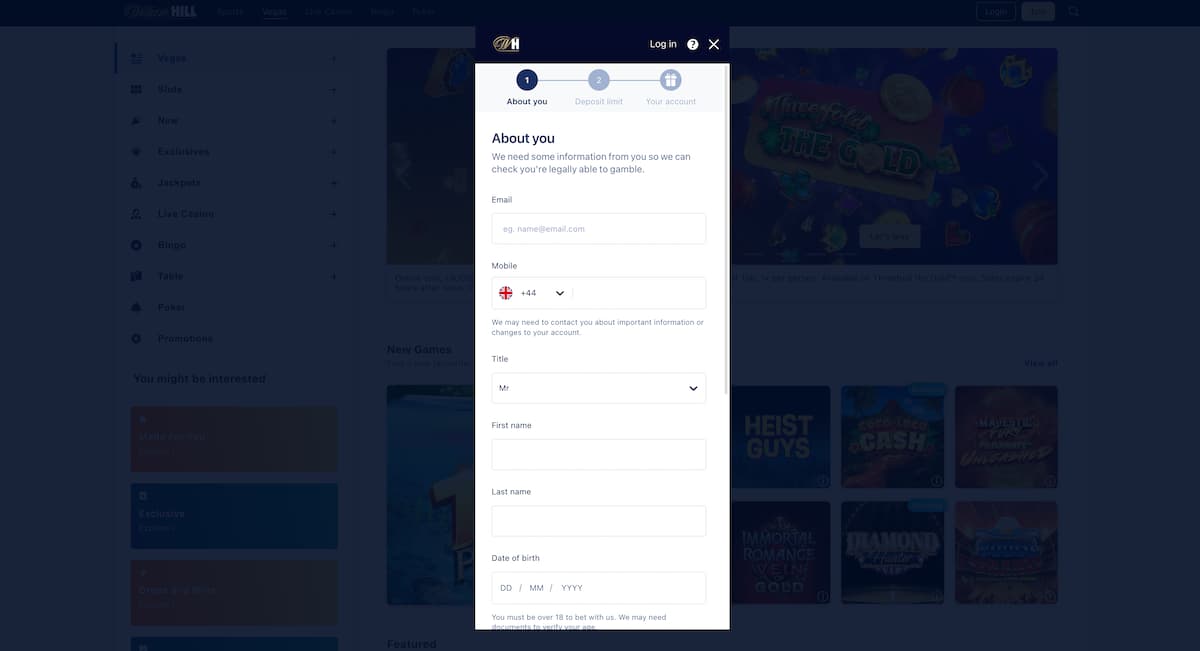Select step 1 About you
The height and width of the screenshot is (651, 1200).
point(527,80)
